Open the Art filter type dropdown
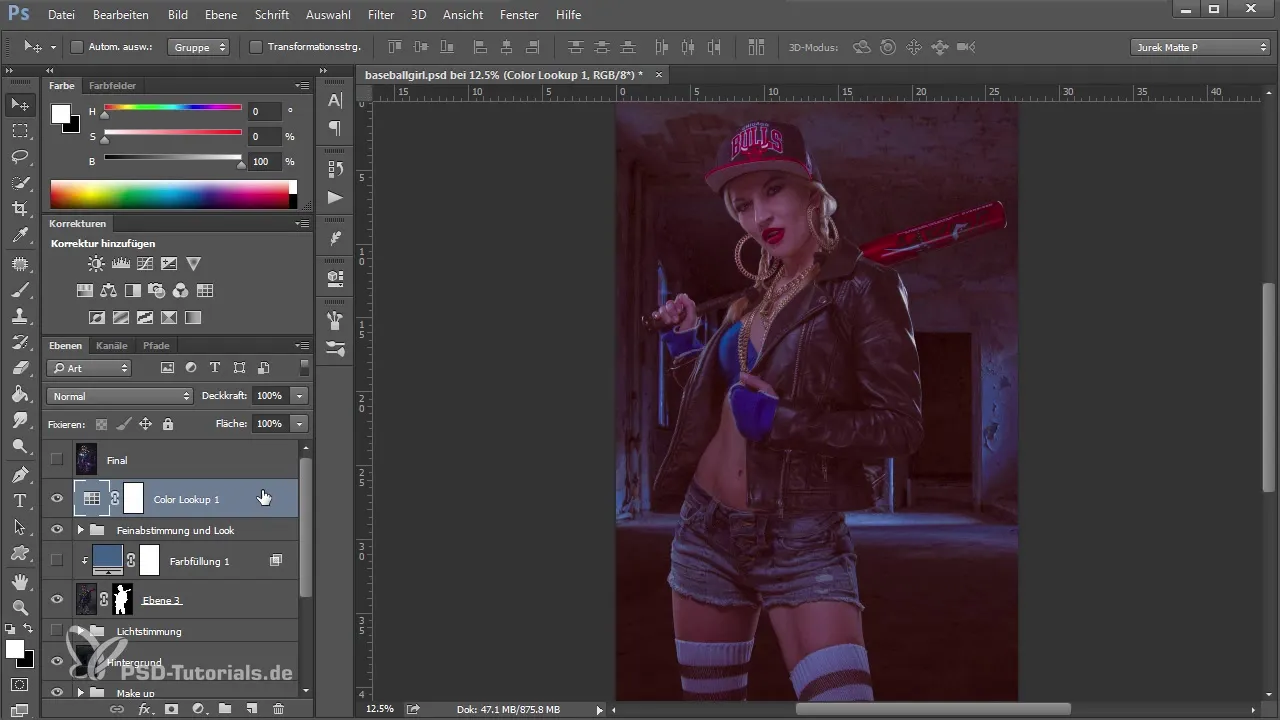 click(89, 368)
